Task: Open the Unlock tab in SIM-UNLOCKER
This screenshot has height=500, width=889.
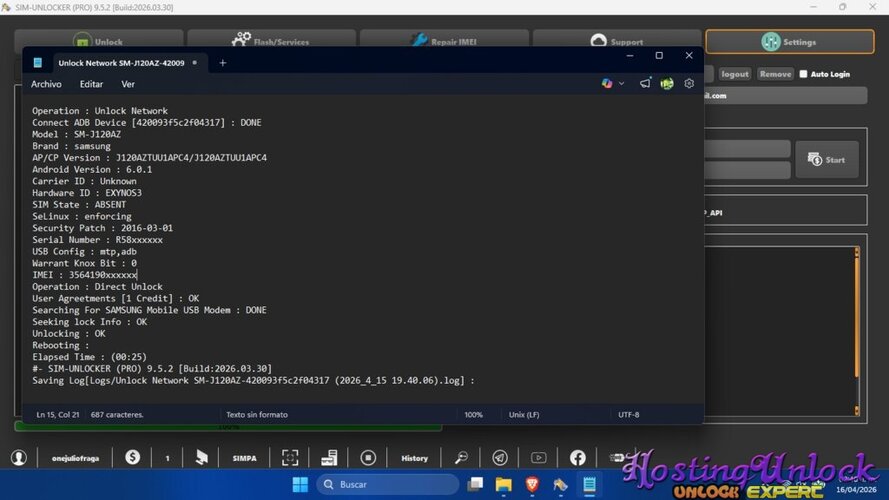Action: [99, 41]
